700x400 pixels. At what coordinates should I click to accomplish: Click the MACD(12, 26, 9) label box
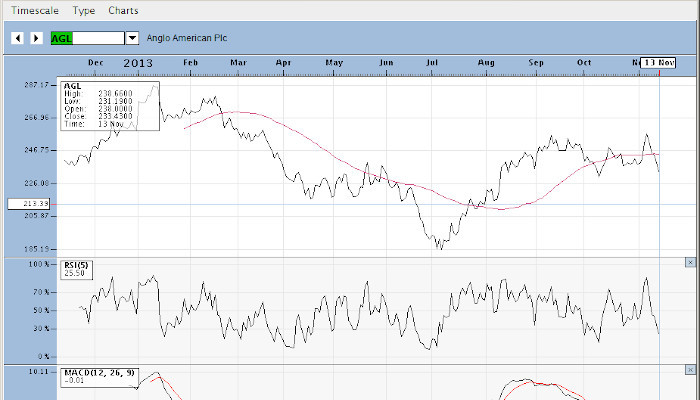98,376
